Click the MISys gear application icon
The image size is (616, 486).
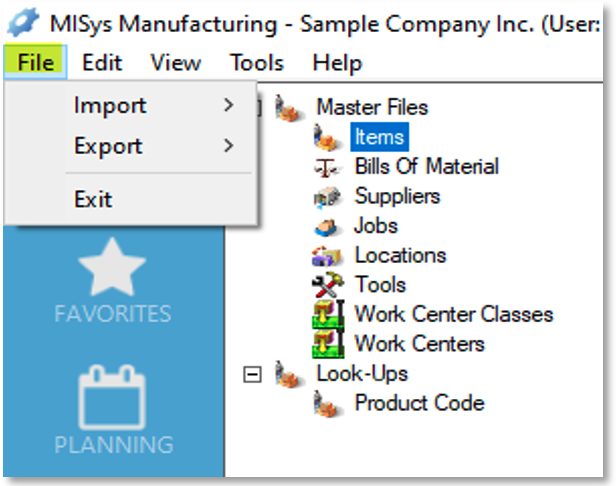click(x=24, y=22)
